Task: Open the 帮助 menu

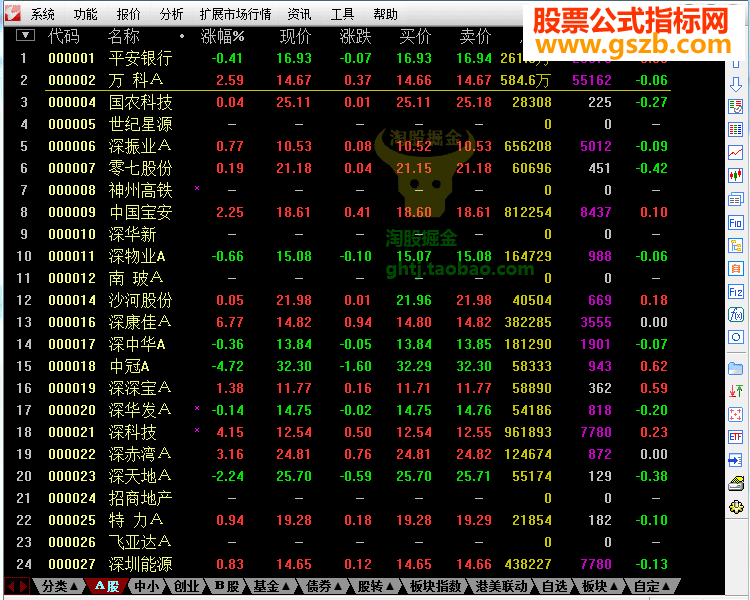Action: pos(386,14)
